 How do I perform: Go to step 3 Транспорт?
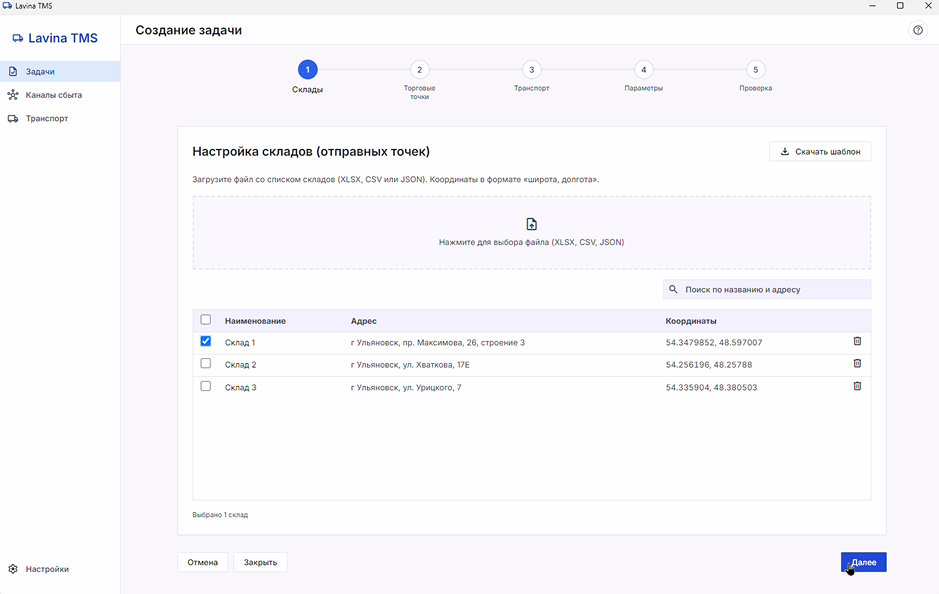click(531, 70)
